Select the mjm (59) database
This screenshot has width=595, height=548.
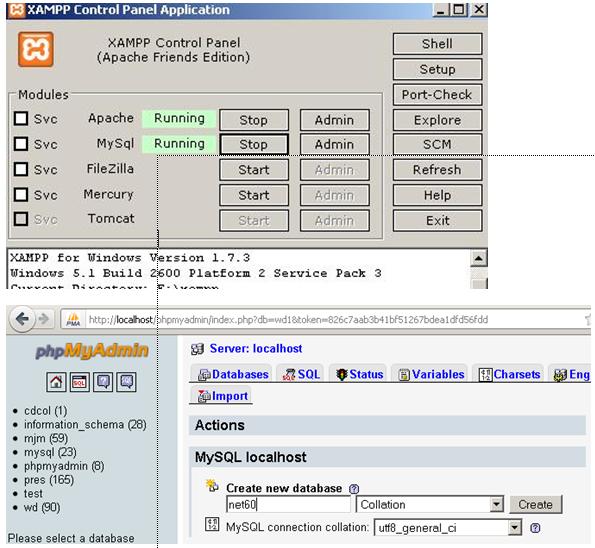(x=46, y=438)
